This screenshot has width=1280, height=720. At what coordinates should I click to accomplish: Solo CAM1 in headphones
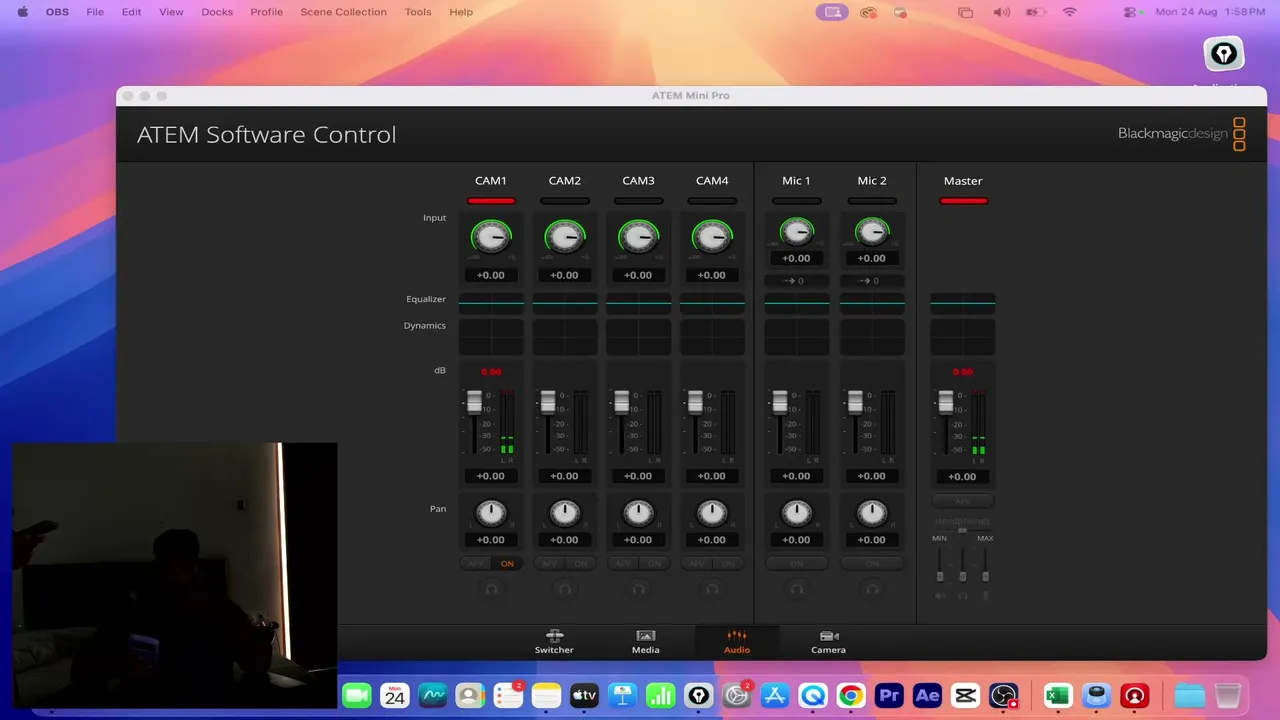click(491, 589)
